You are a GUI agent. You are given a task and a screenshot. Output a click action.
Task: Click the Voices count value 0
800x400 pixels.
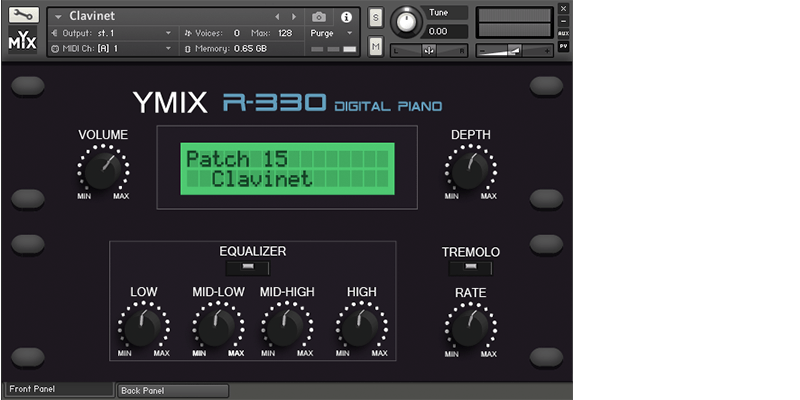237,33
